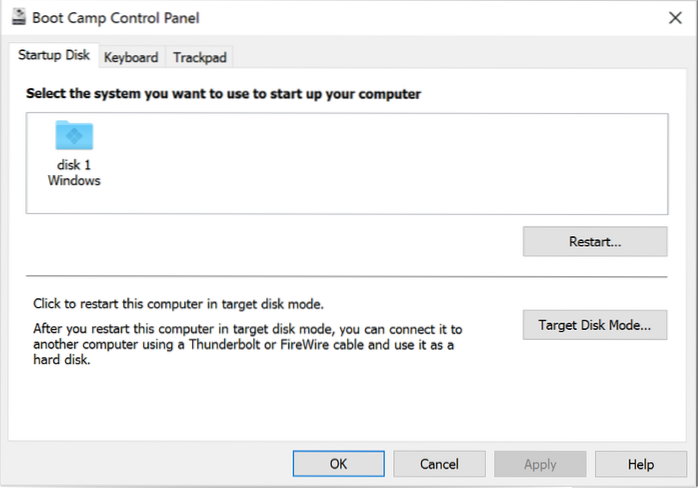
Task: Cancel the Boot Camp dialog
Action: coord(439,464)
